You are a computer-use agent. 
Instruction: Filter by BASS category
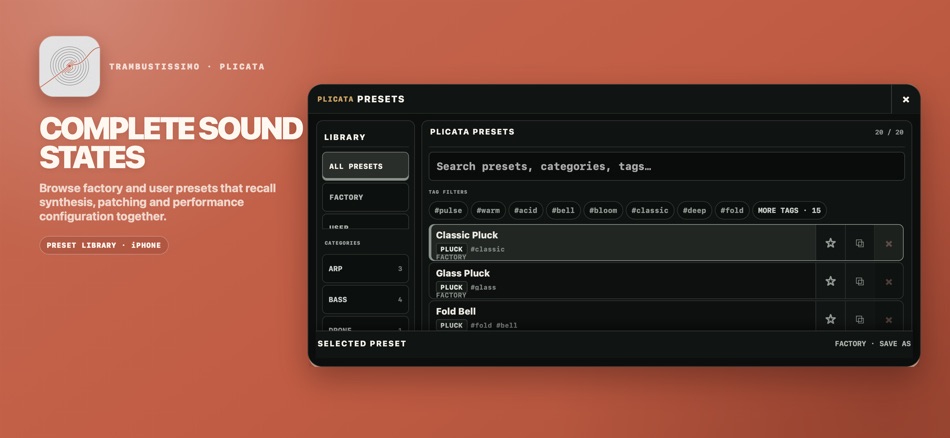click(x=365, y=299)
